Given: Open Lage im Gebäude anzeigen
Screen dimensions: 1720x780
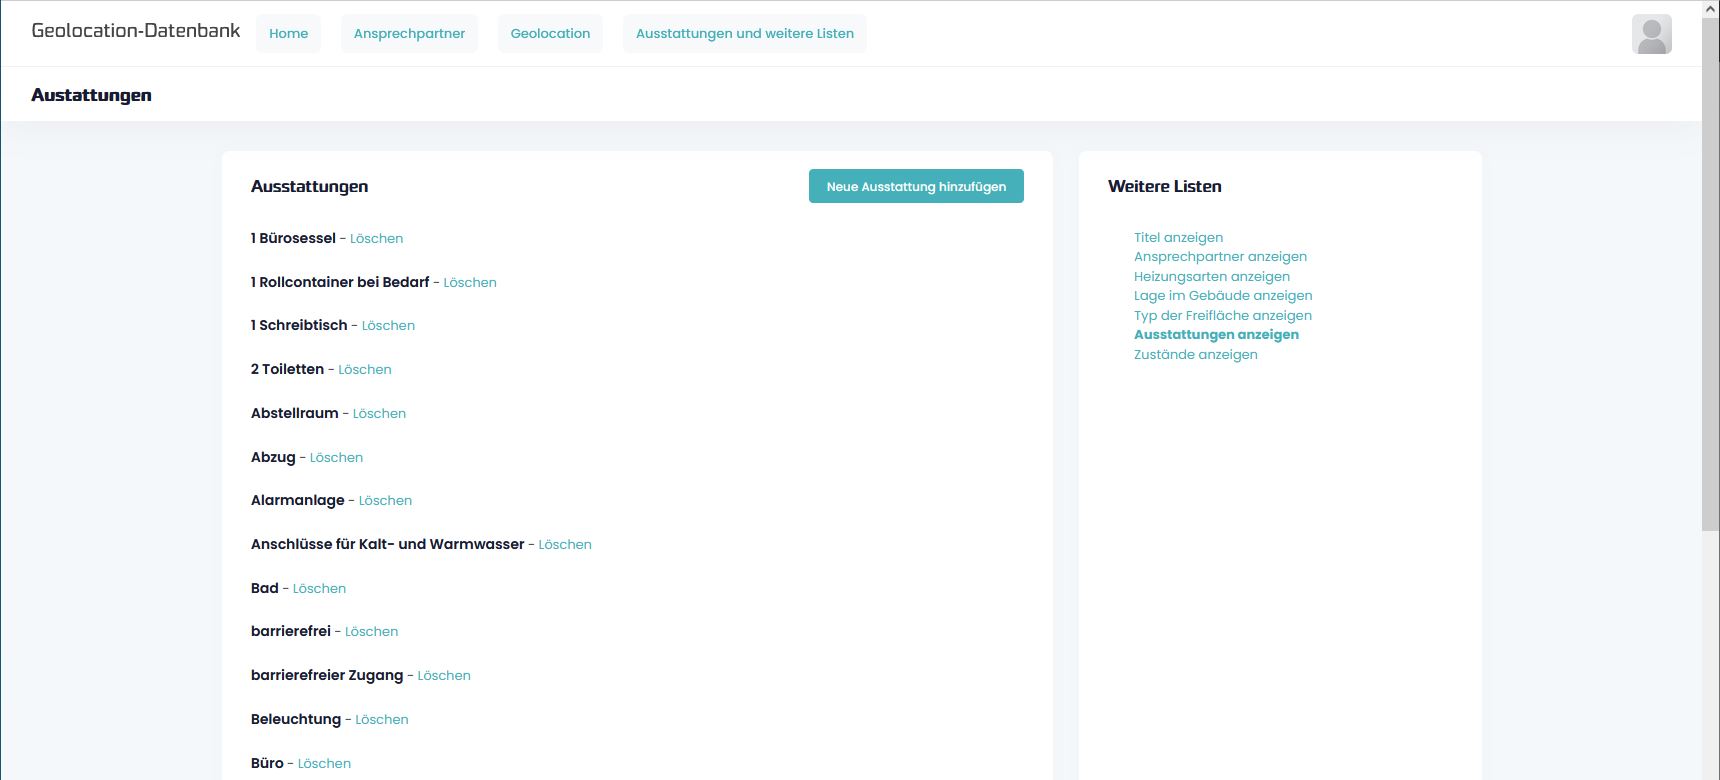Looking at the screenshot, I should pyautogui.click(x=1222, y=296).
